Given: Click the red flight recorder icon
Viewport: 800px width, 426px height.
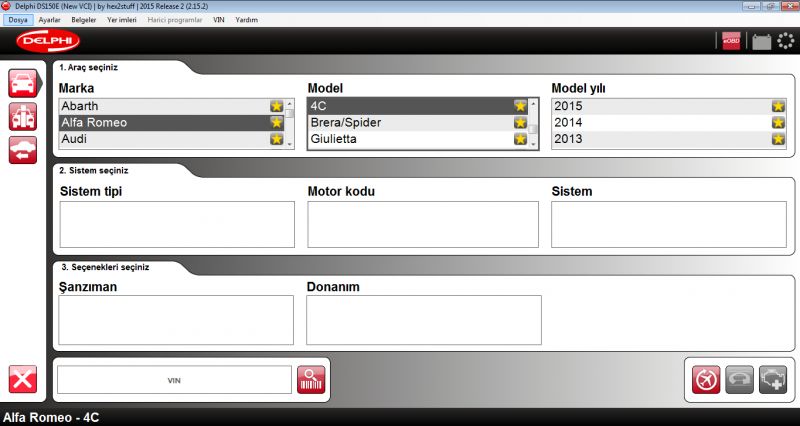Looking at the screenshot, I should click(x=706, y=380).
